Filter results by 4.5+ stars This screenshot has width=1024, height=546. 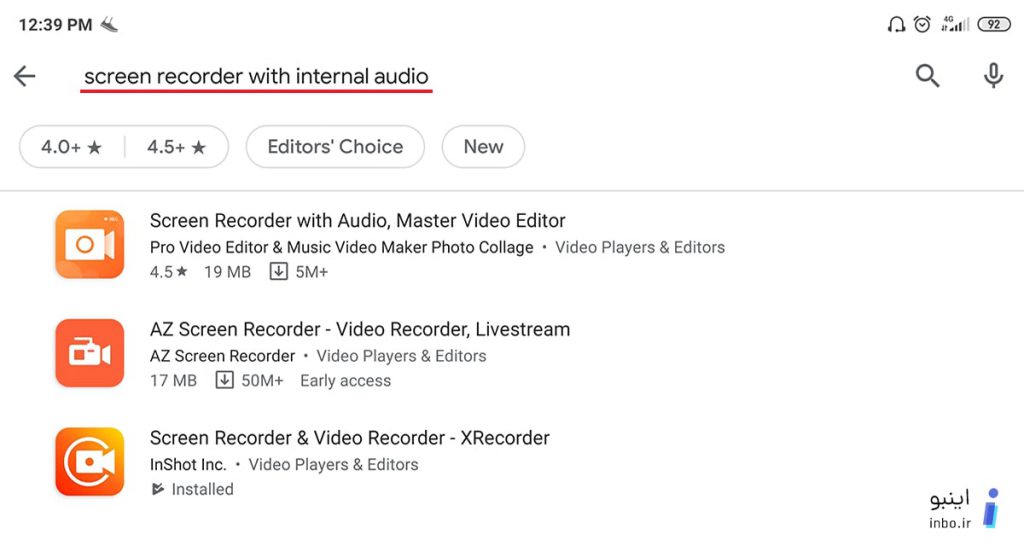176,147
